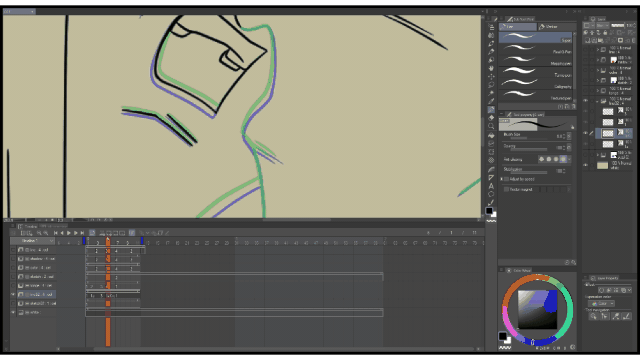Click the orange playhead frame marker

click(108, 240)
